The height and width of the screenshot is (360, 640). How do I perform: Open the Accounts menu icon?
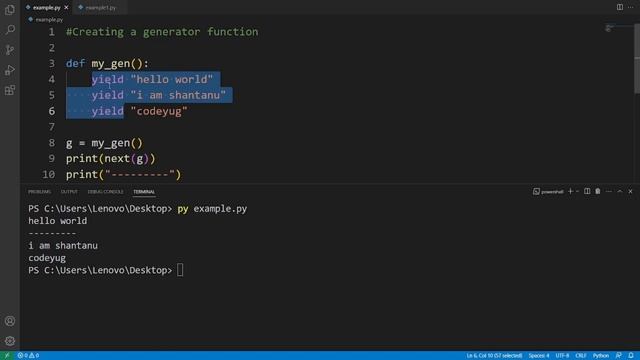10,321
